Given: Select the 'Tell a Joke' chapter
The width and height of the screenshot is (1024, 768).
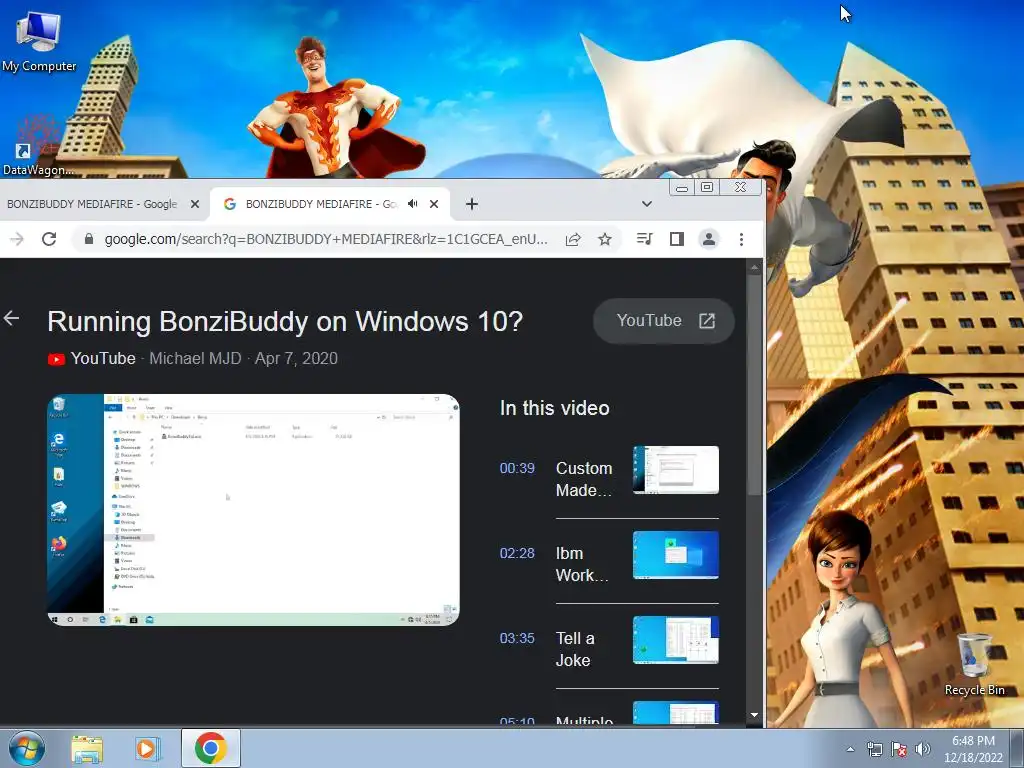Looking at the screenshot, I should [x=575, y=649].
